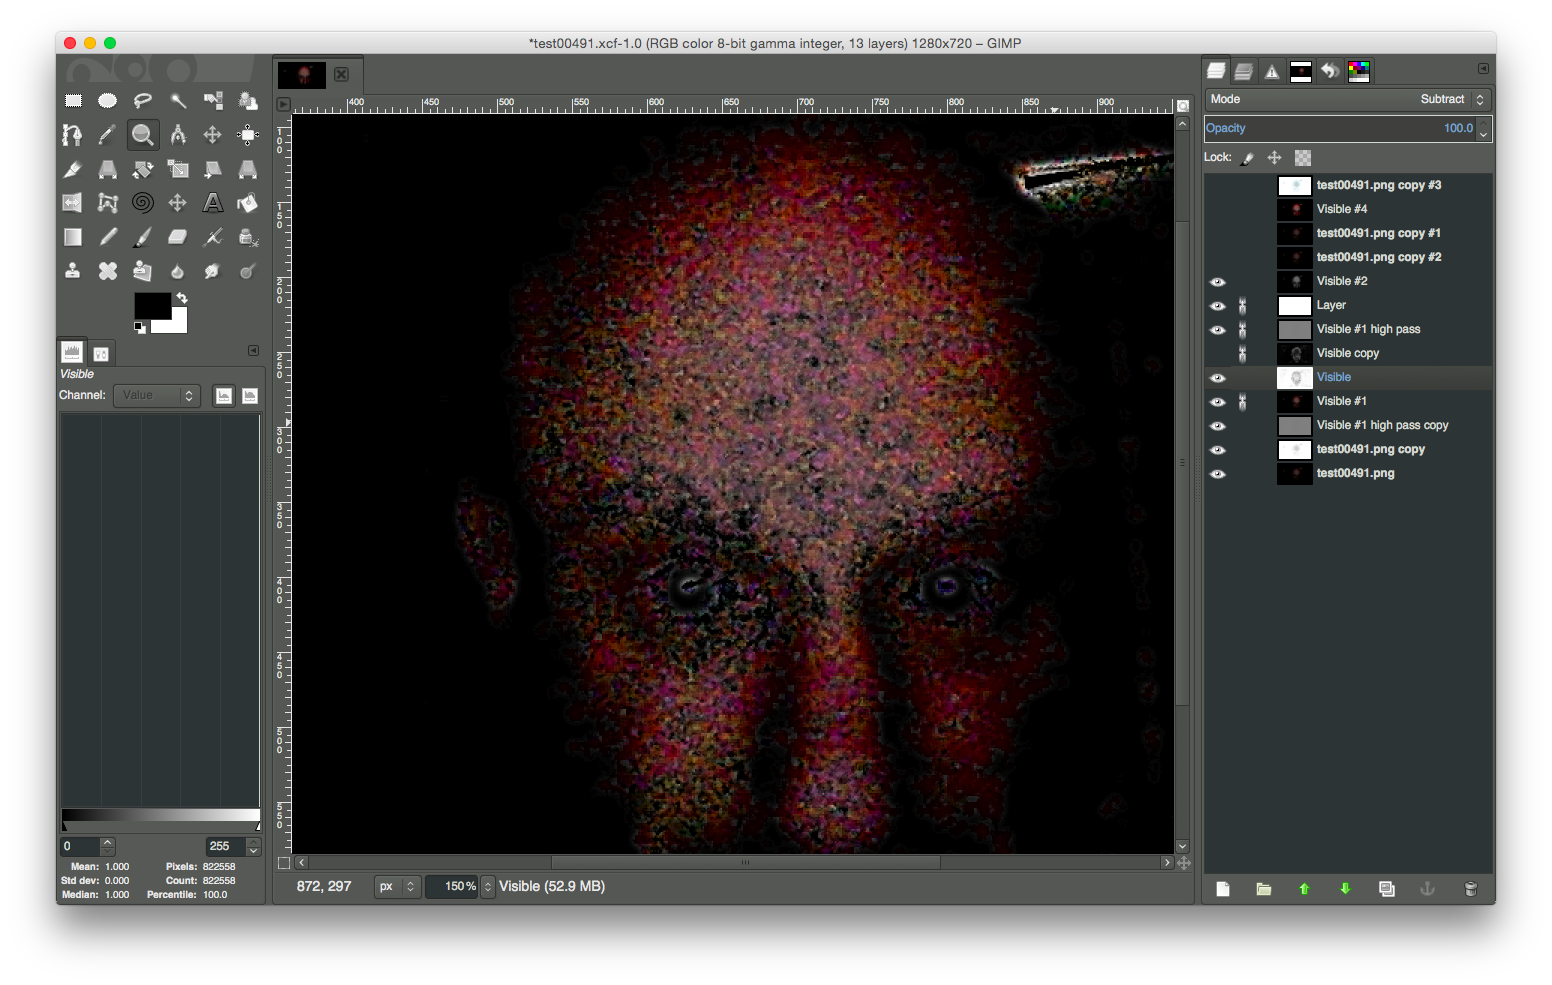Select the Paintbrush tool
This screenshot has width=1552, height=985.
coord(143,237)
